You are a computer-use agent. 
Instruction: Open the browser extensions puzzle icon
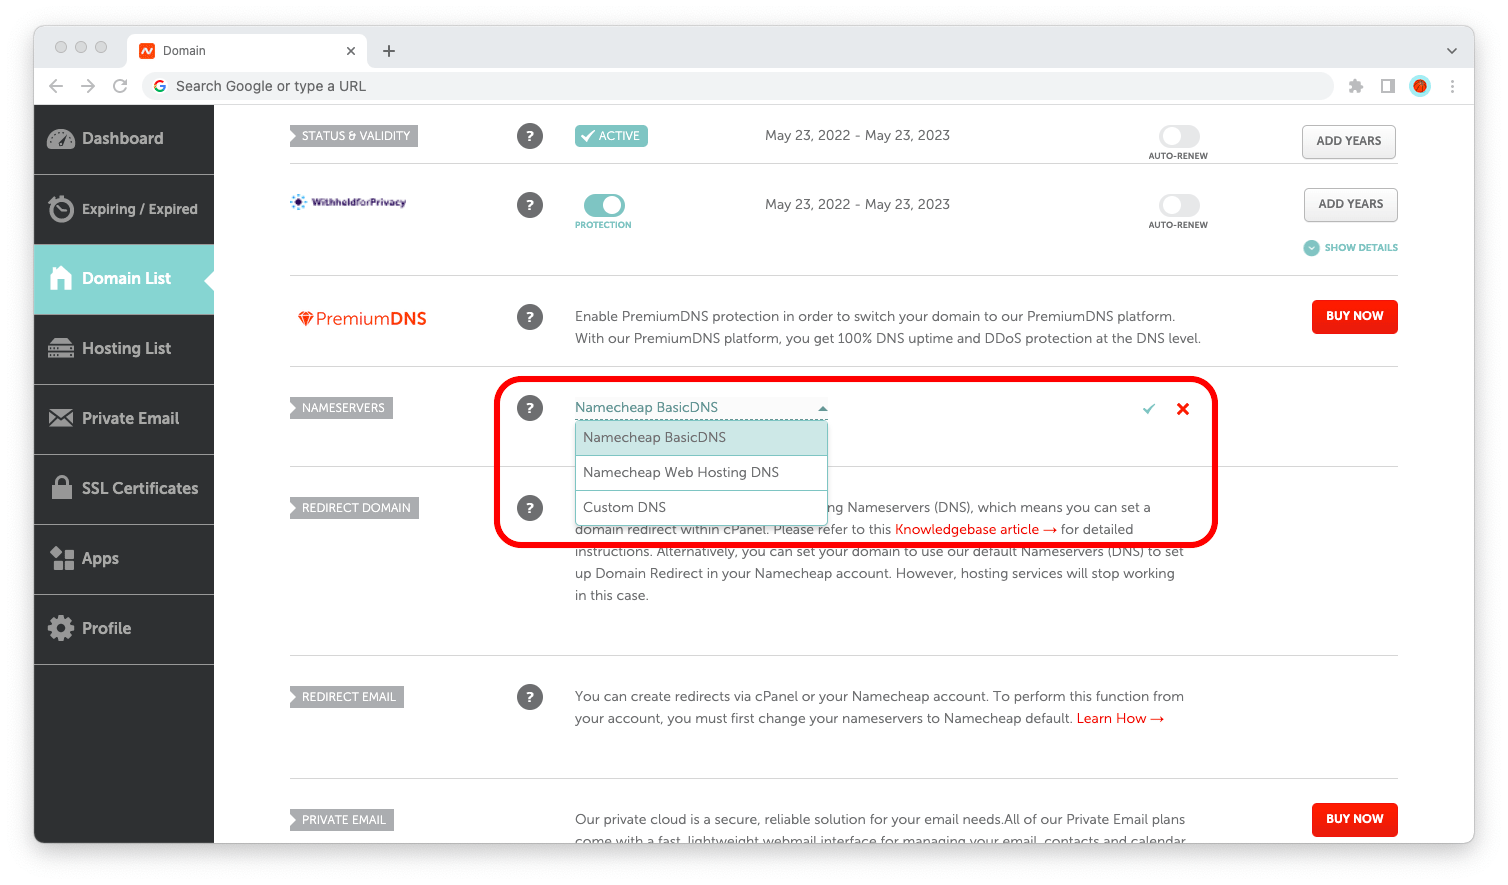coord(1356,86)
